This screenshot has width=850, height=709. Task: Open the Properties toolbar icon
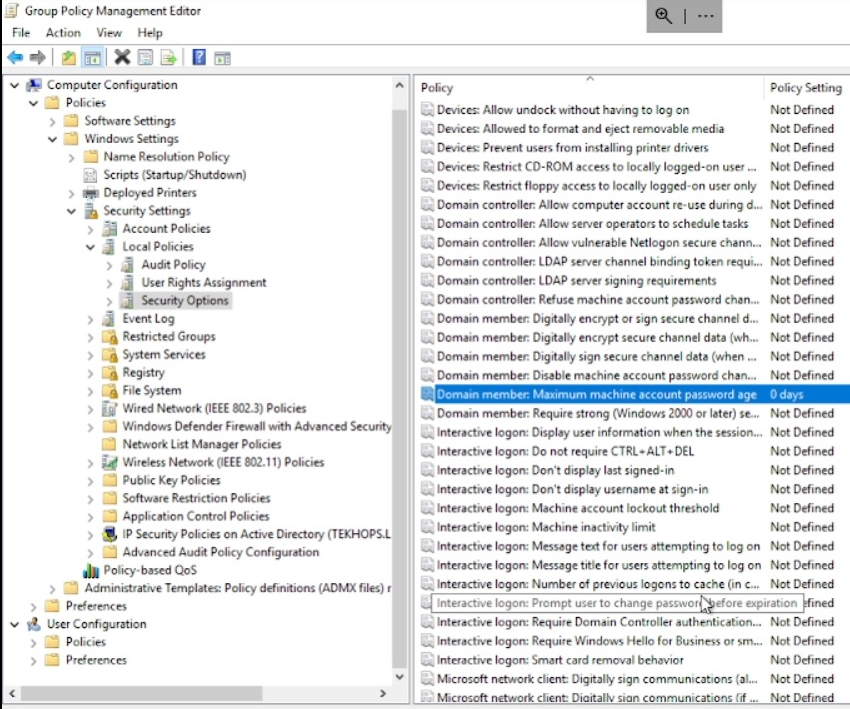pos(145,57)
